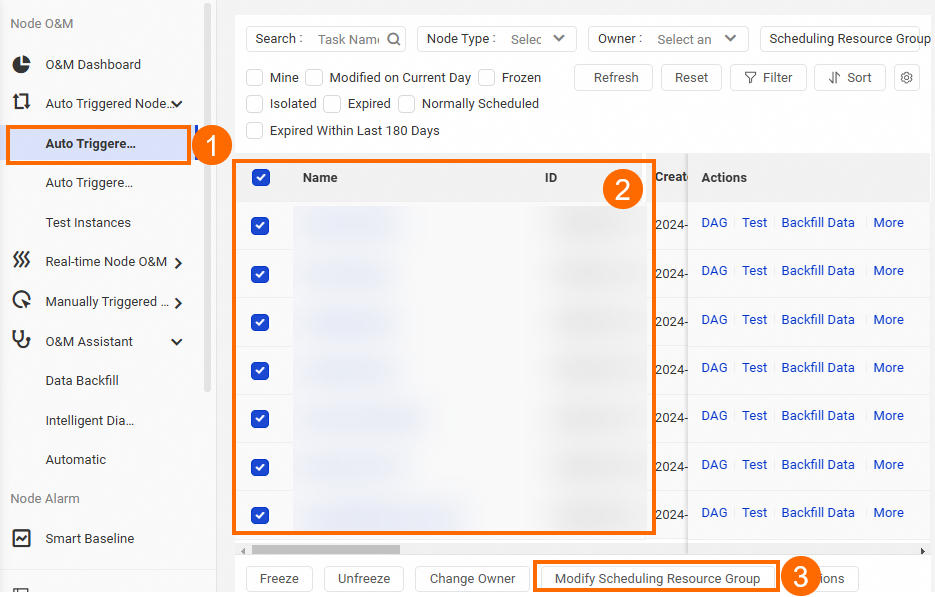Open Data Backfill in sidebar
The image size is (935, 597).
coord(82,381)
